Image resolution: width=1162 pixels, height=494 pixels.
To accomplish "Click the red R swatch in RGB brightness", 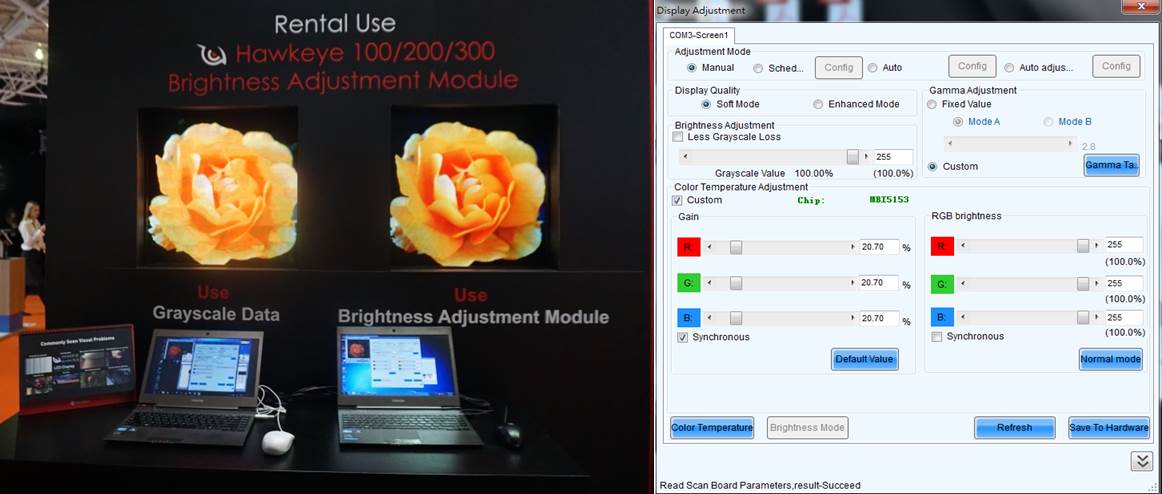I will (x=942, y=246).
